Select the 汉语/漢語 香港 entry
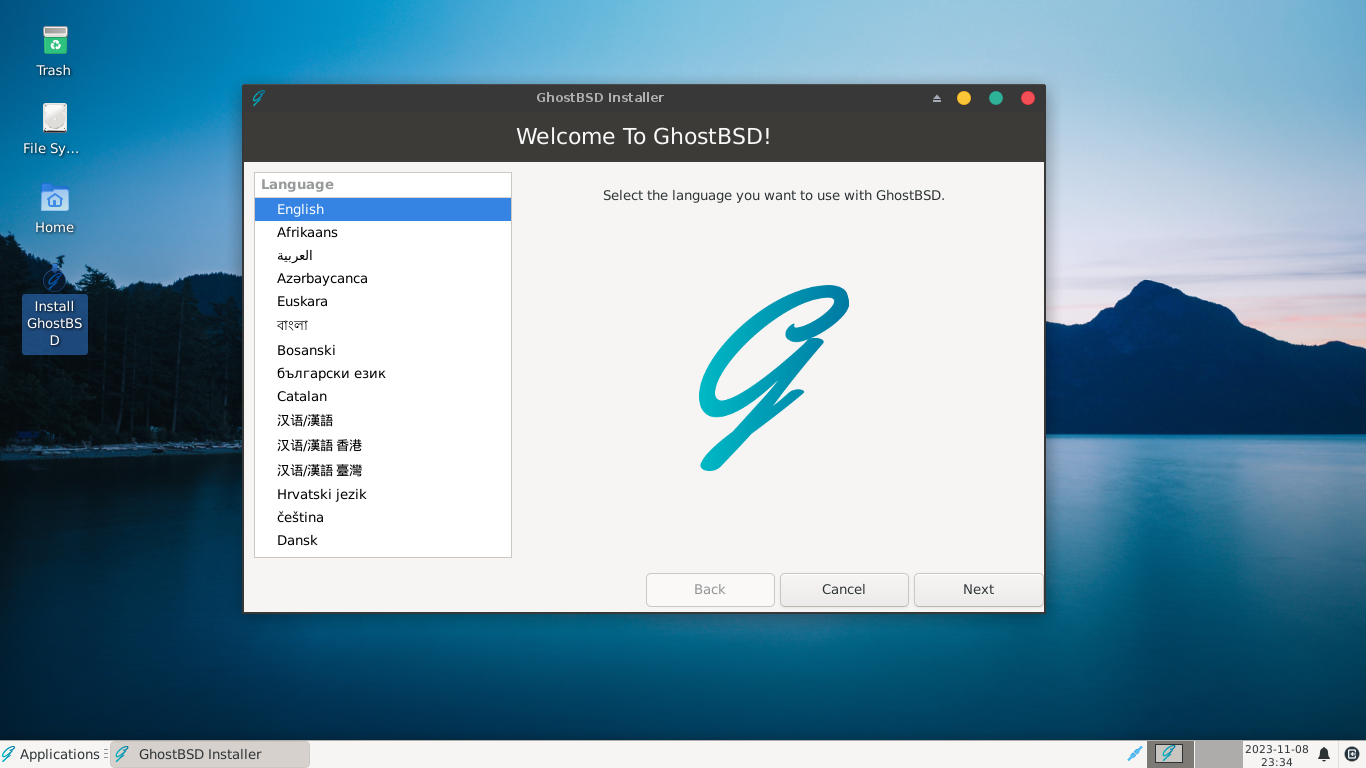The image size is (1366, 768). point(383,445)
